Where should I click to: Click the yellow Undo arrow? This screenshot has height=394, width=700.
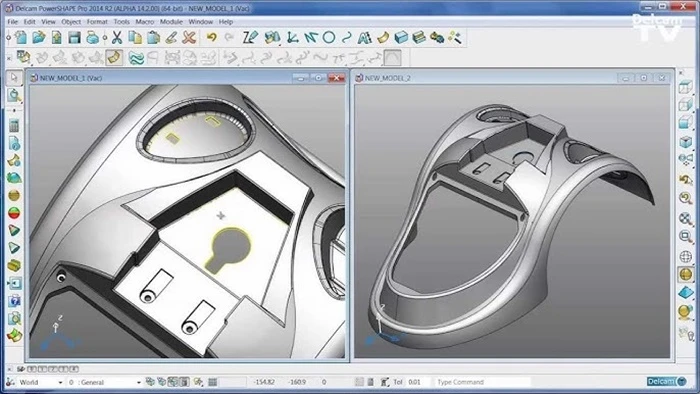click(211, 37)
